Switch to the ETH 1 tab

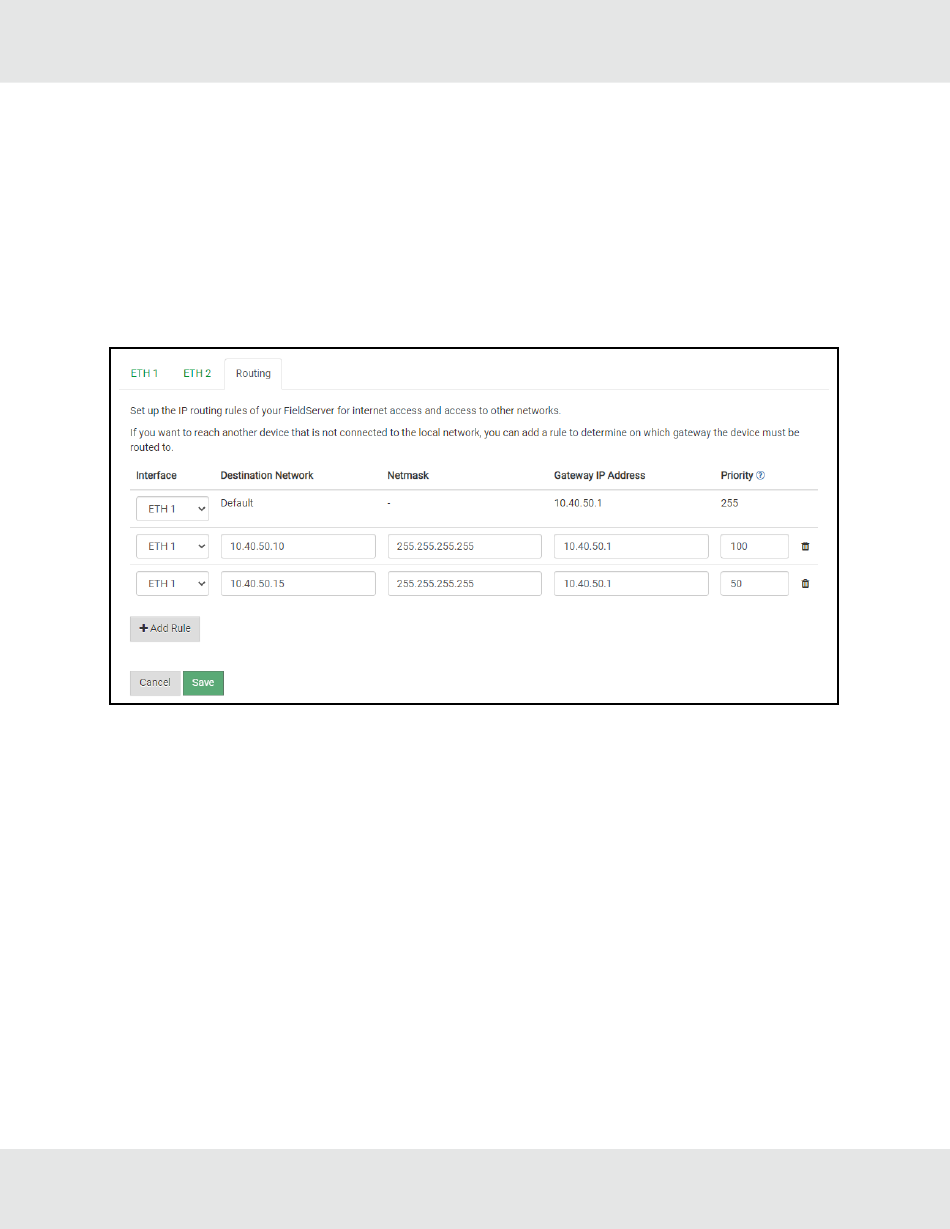click(x=144, y=374)
